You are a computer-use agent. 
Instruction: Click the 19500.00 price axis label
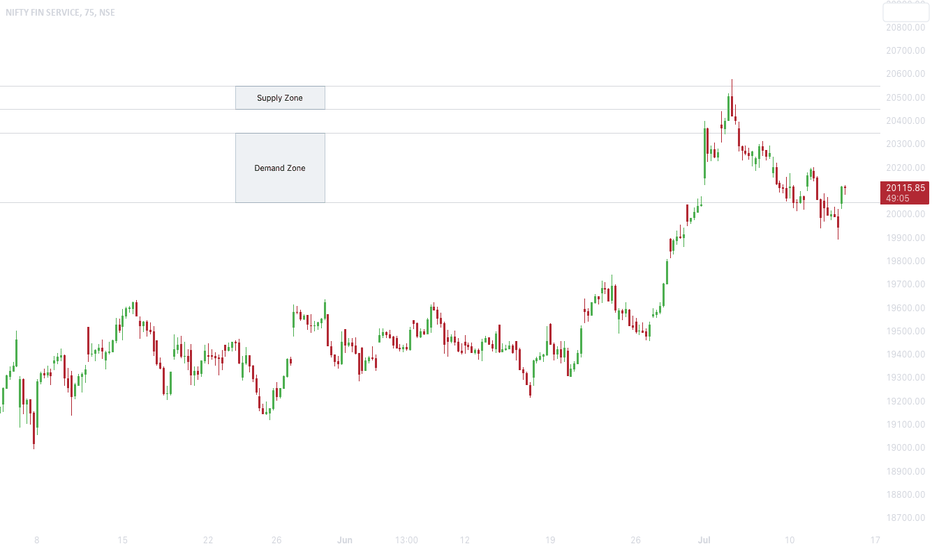pyautogui.click(x=905, y=331)
